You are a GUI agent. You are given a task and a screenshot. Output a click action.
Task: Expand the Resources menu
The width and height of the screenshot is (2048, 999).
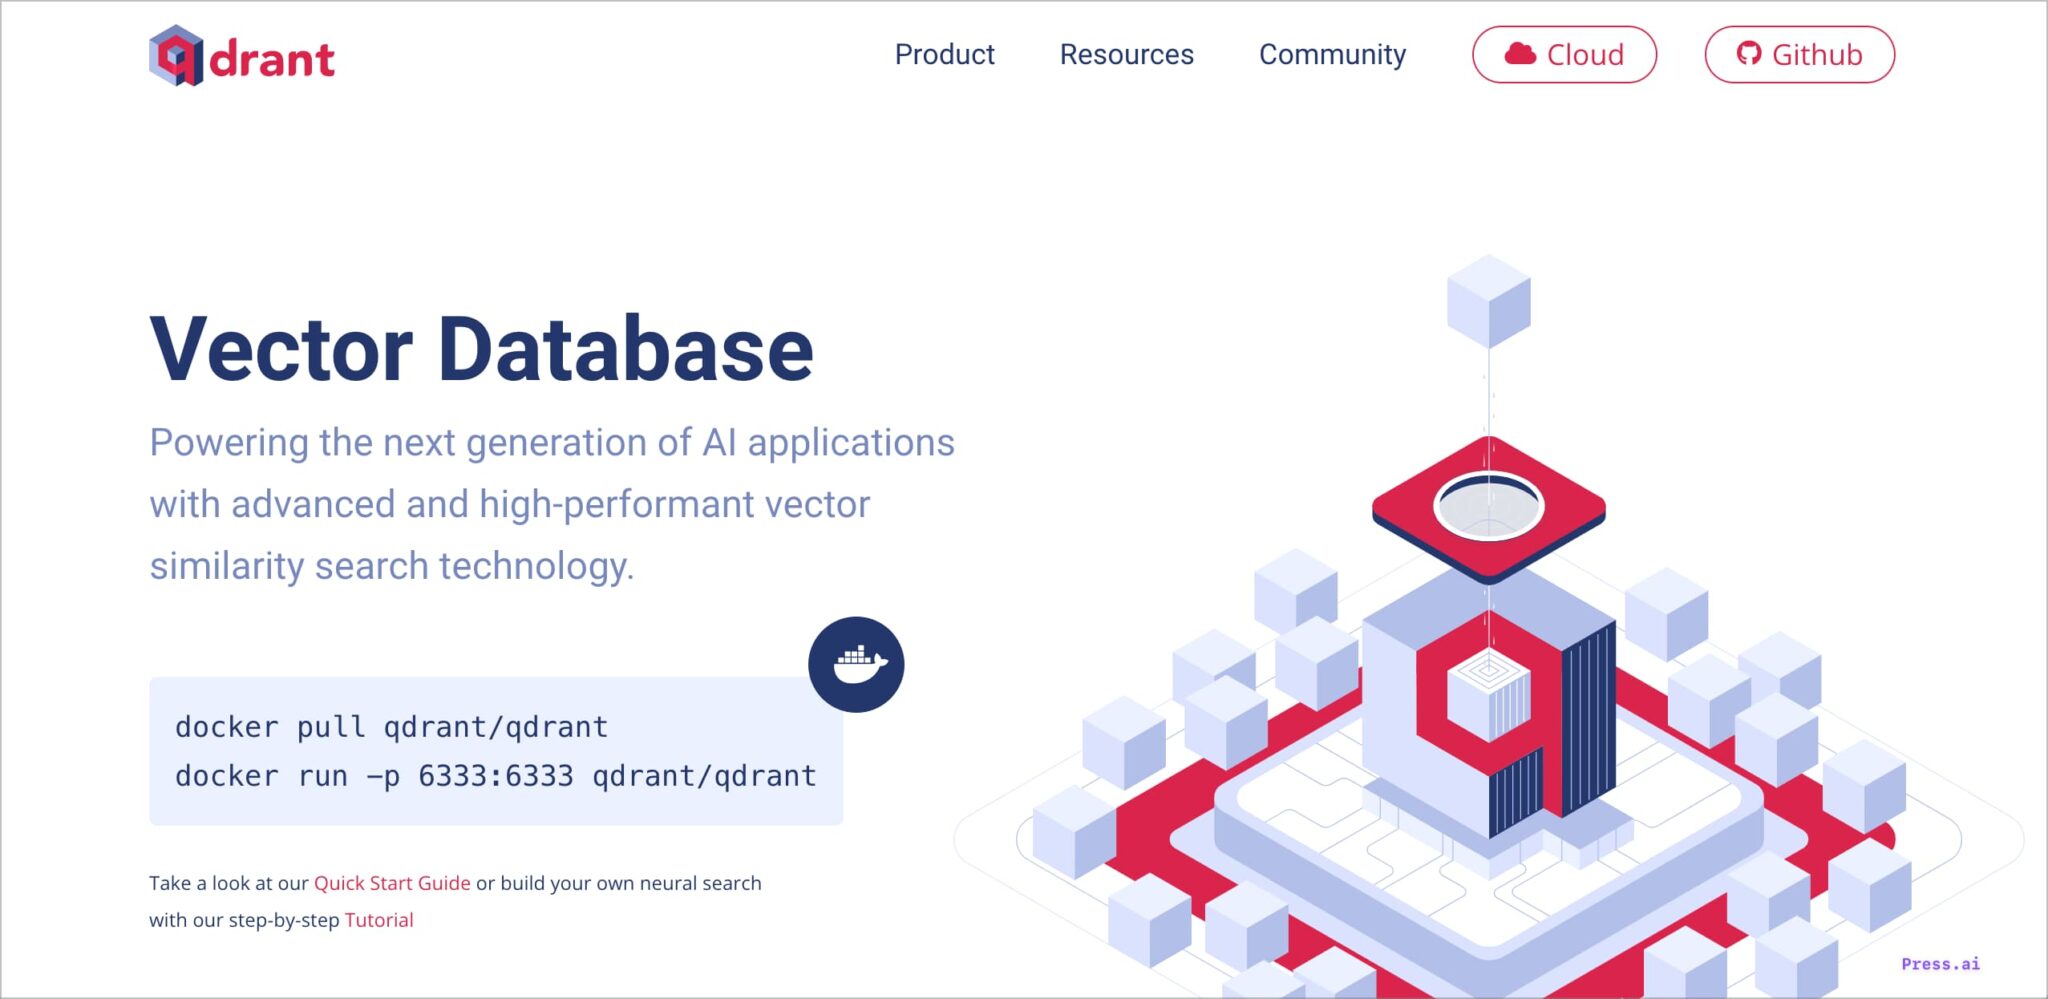[x=1126, y=54]
